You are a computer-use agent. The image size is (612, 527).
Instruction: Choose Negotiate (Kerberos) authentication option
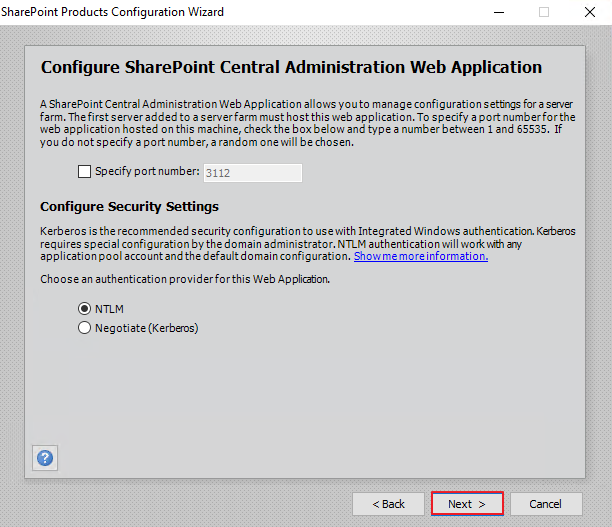click(x=84, y=328)
